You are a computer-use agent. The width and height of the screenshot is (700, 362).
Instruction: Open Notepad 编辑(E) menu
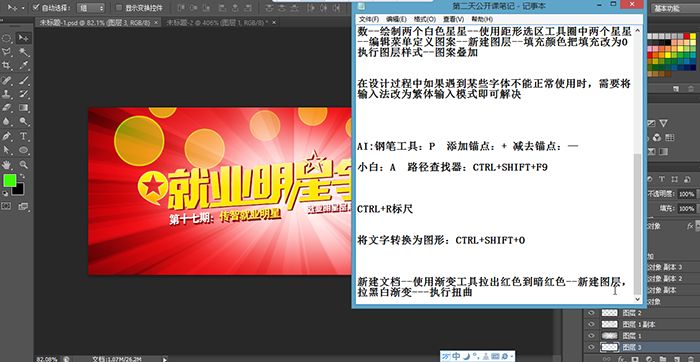pyautogui.click(x=396, y=19)
